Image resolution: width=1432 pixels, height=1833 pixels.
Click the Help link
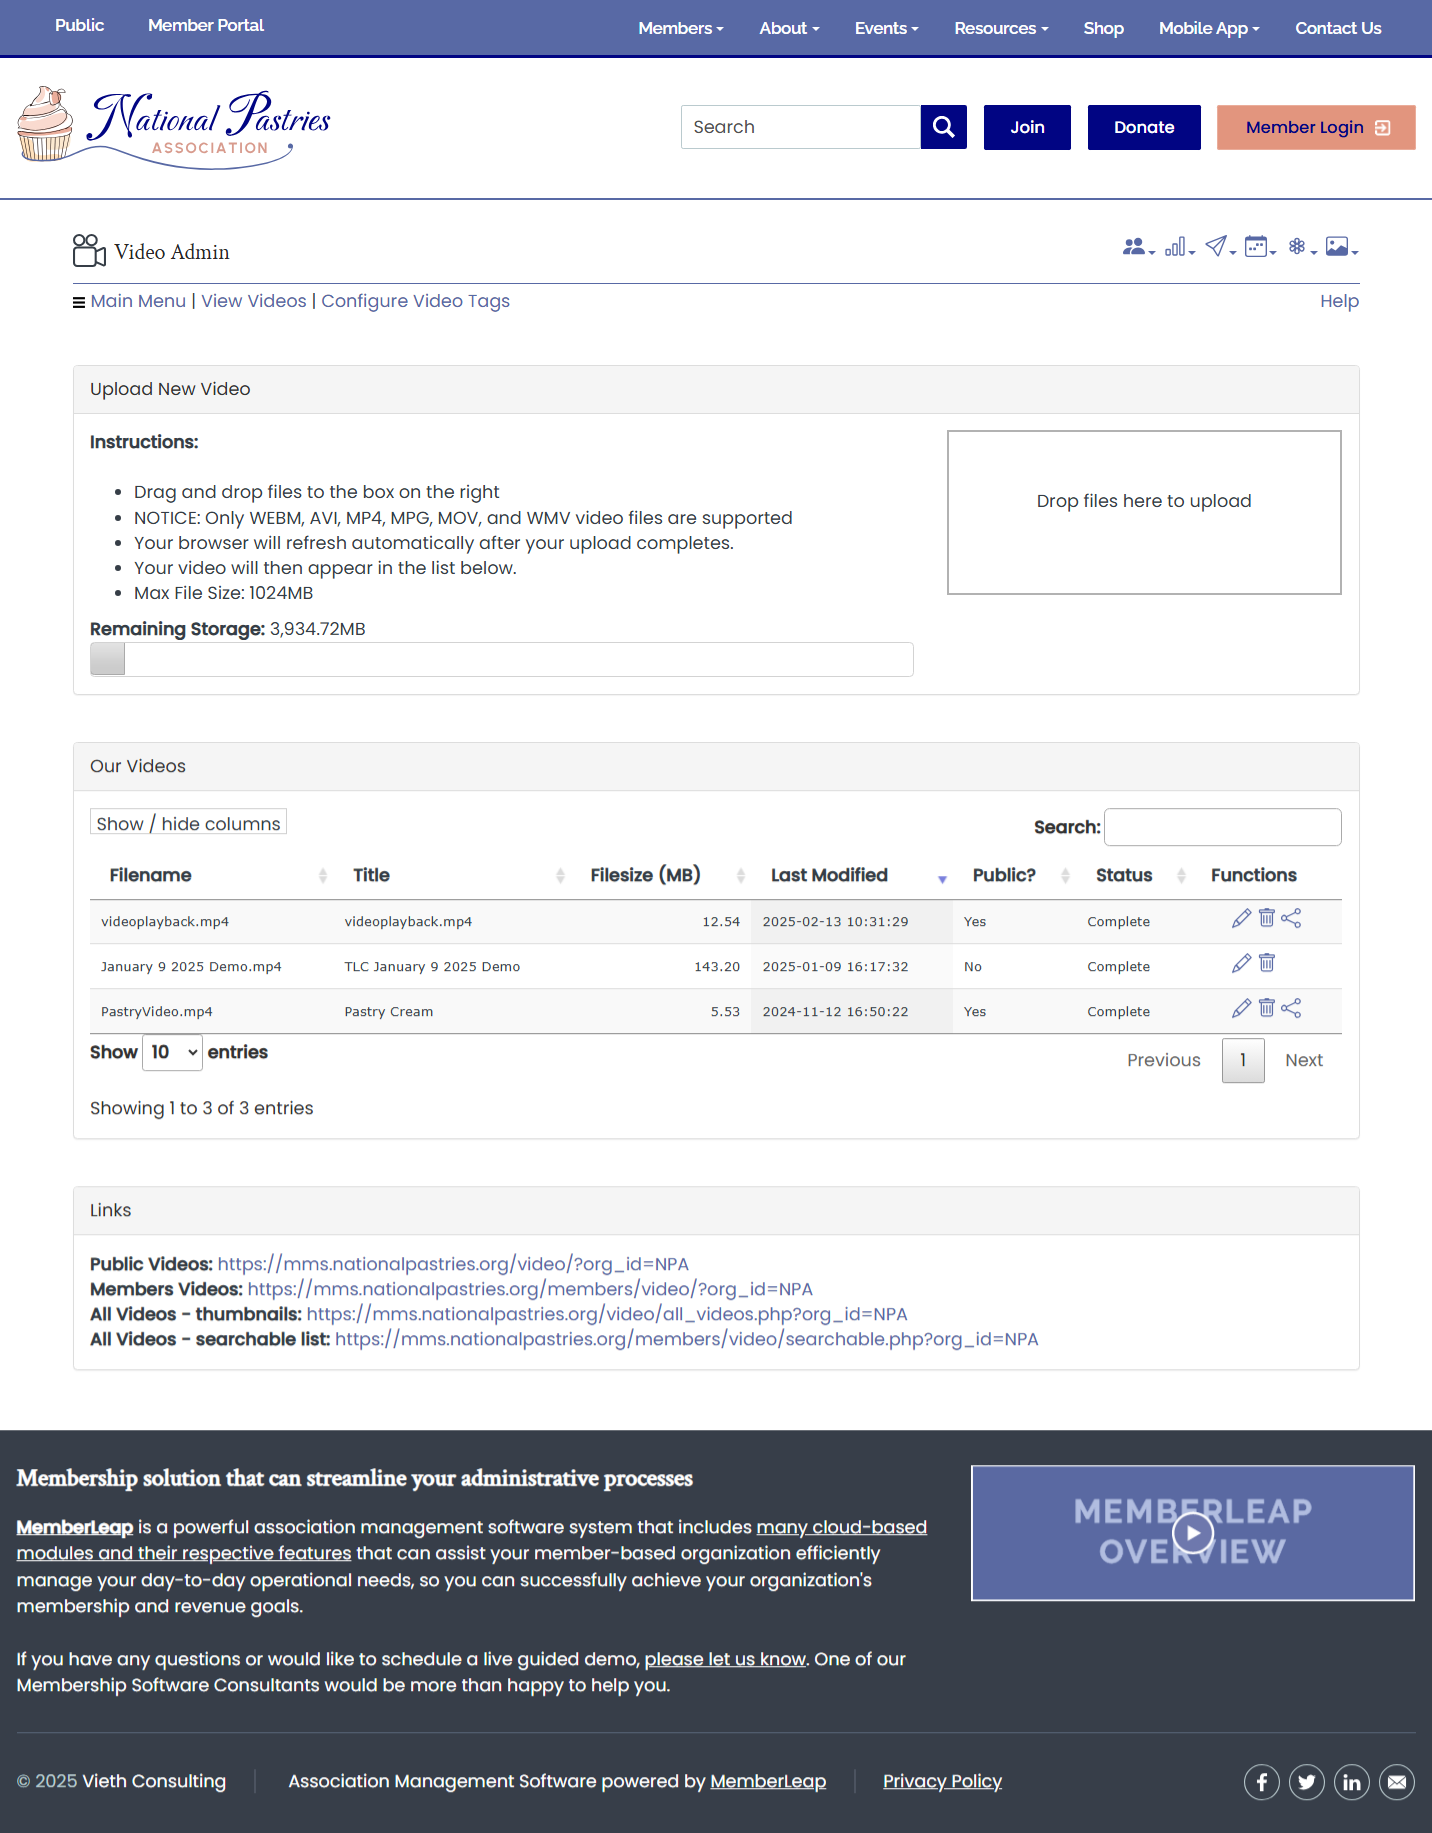click(1339, 301)
